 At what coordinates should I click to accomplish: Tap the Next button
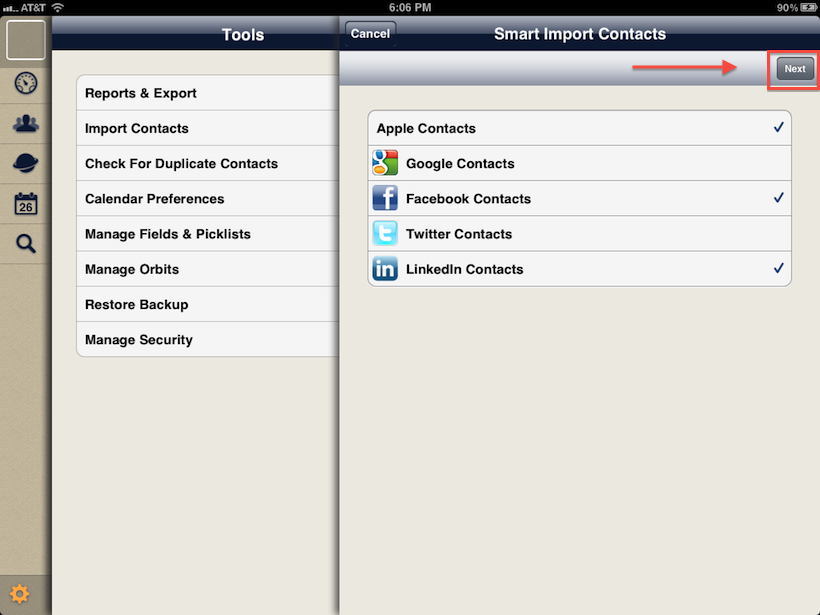tap(795, 69)
